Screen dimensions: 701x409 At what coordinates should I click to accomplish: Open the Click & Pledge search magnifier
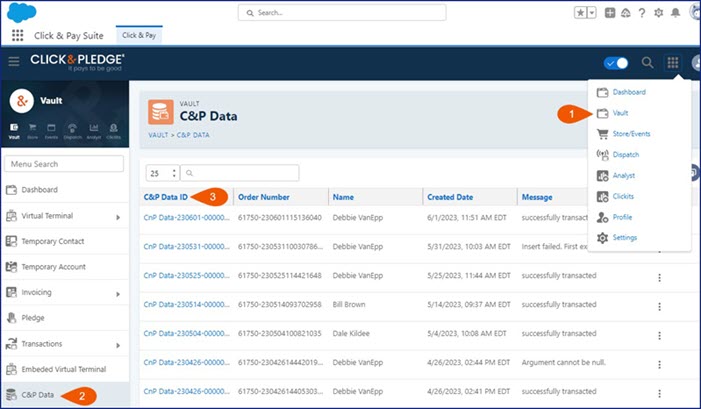(x=647, y=63)
